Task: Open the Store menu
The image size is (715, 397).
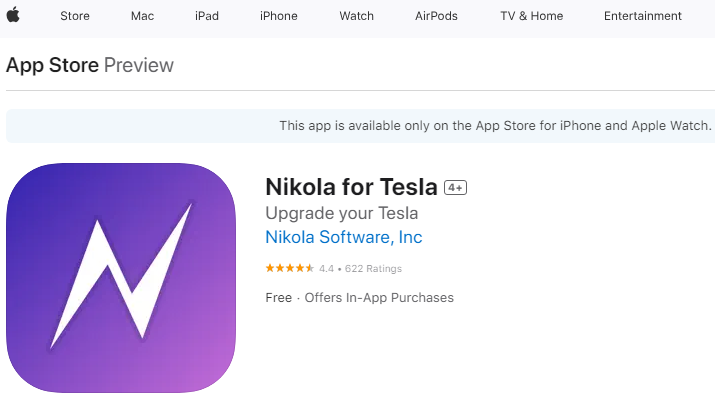Action: click(x=75, y=16)
